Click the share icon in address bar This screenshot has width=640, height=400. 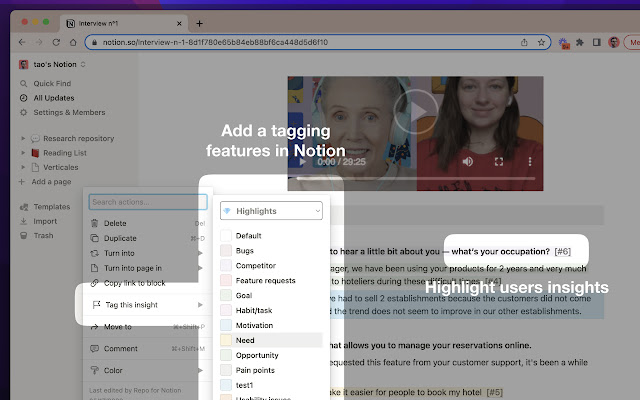tap(524, 42)
